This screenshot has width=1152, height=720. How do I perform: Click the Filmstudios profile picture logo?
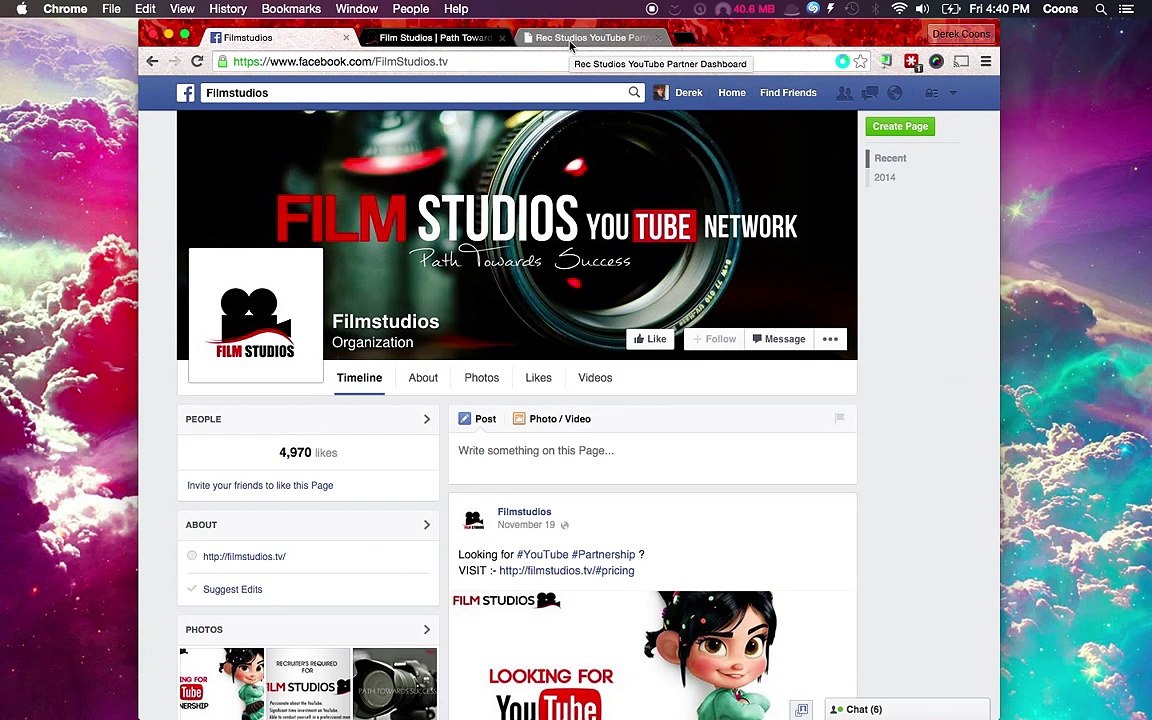click(256, 315)
